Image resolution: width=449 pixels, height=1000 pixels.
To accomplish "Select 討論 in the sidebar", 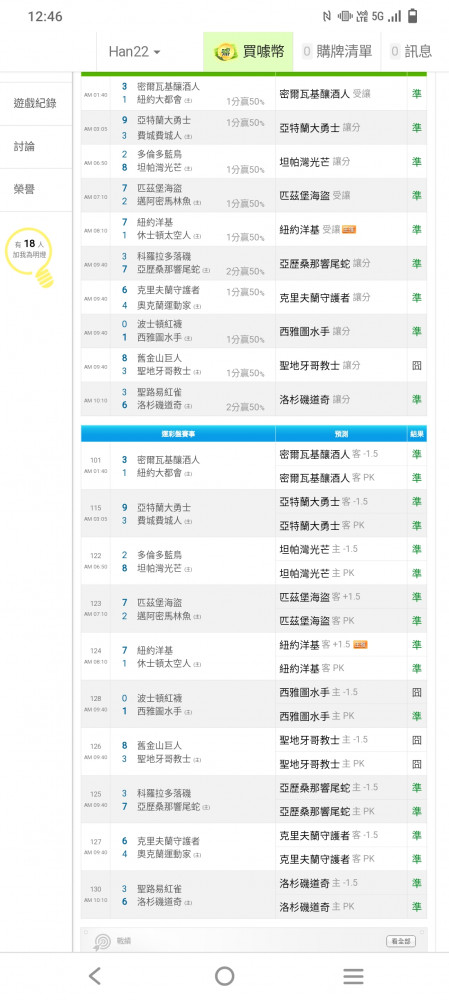I will (24, 146).
